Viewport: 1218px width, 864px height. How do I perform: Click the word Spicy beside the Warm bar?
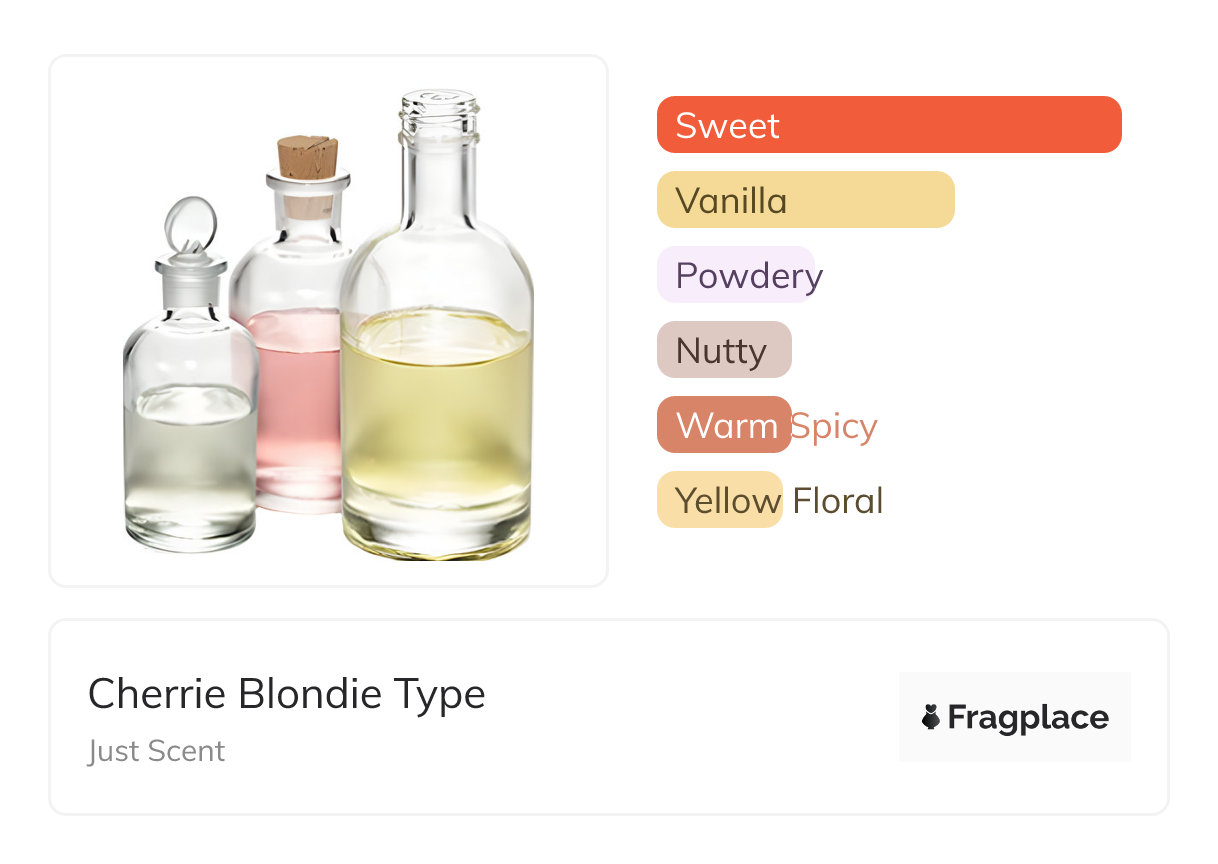[834, 426]
